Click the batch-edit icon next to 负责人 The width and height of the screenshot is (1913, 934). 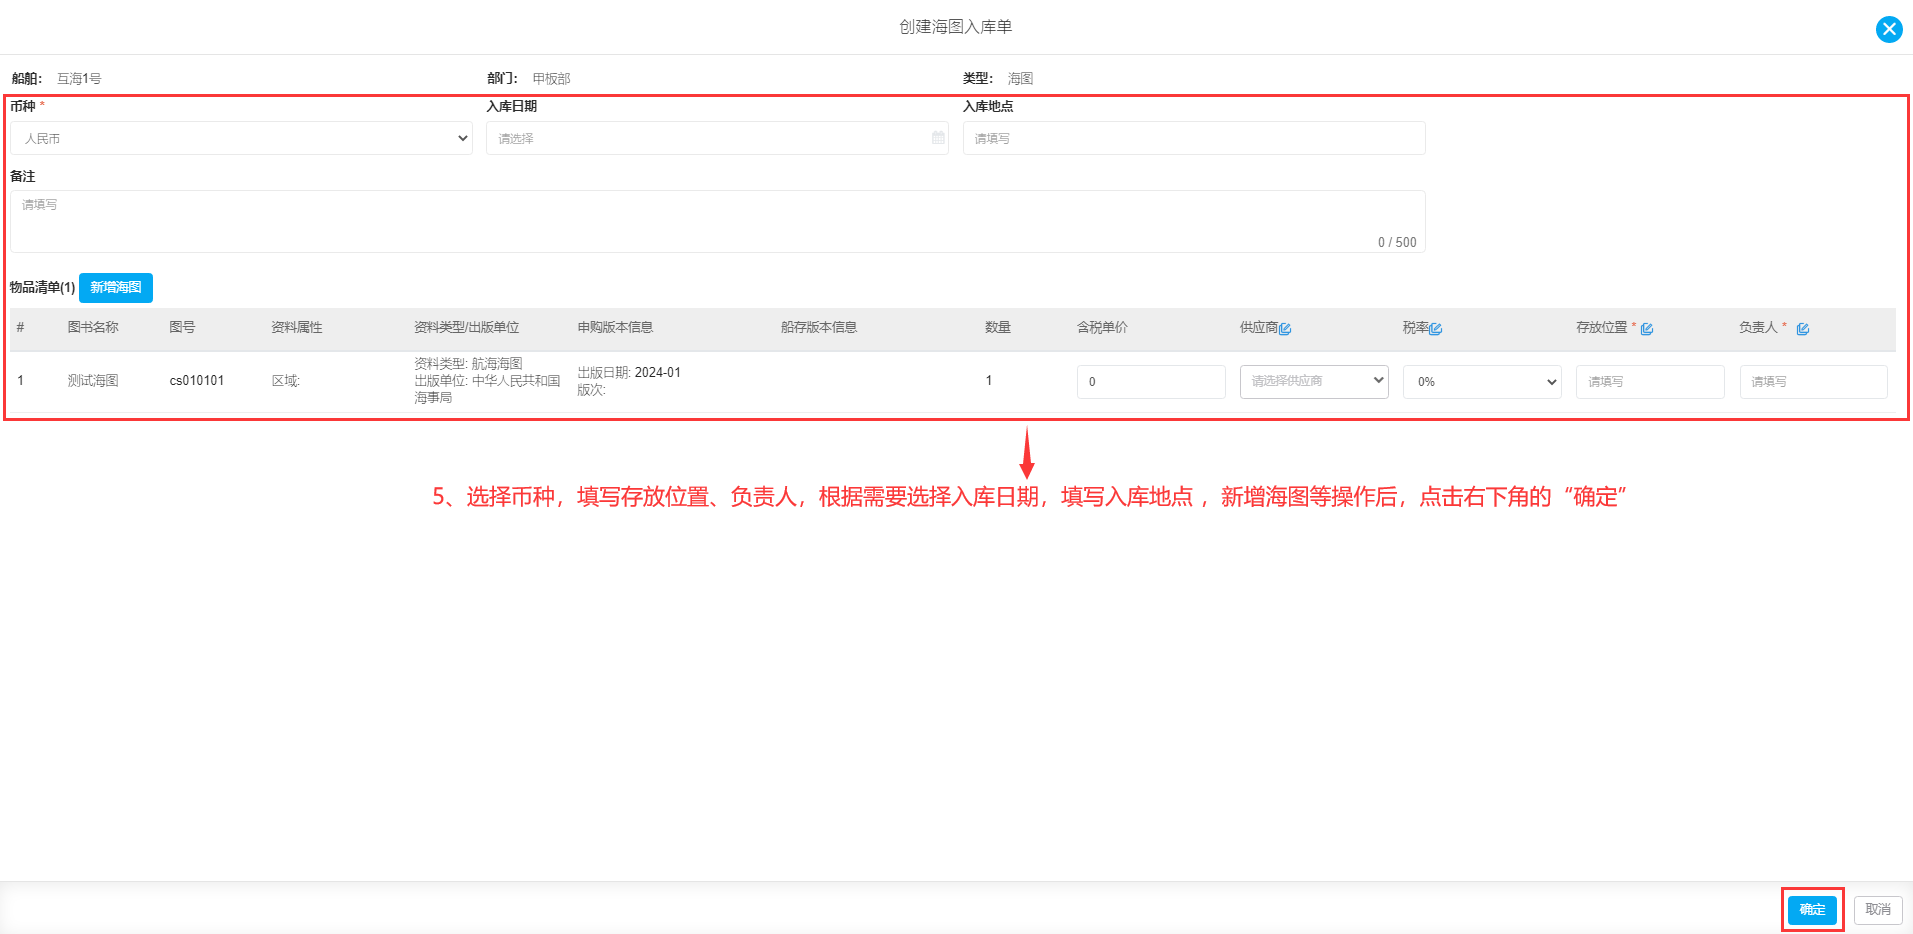coord(1802,329)
